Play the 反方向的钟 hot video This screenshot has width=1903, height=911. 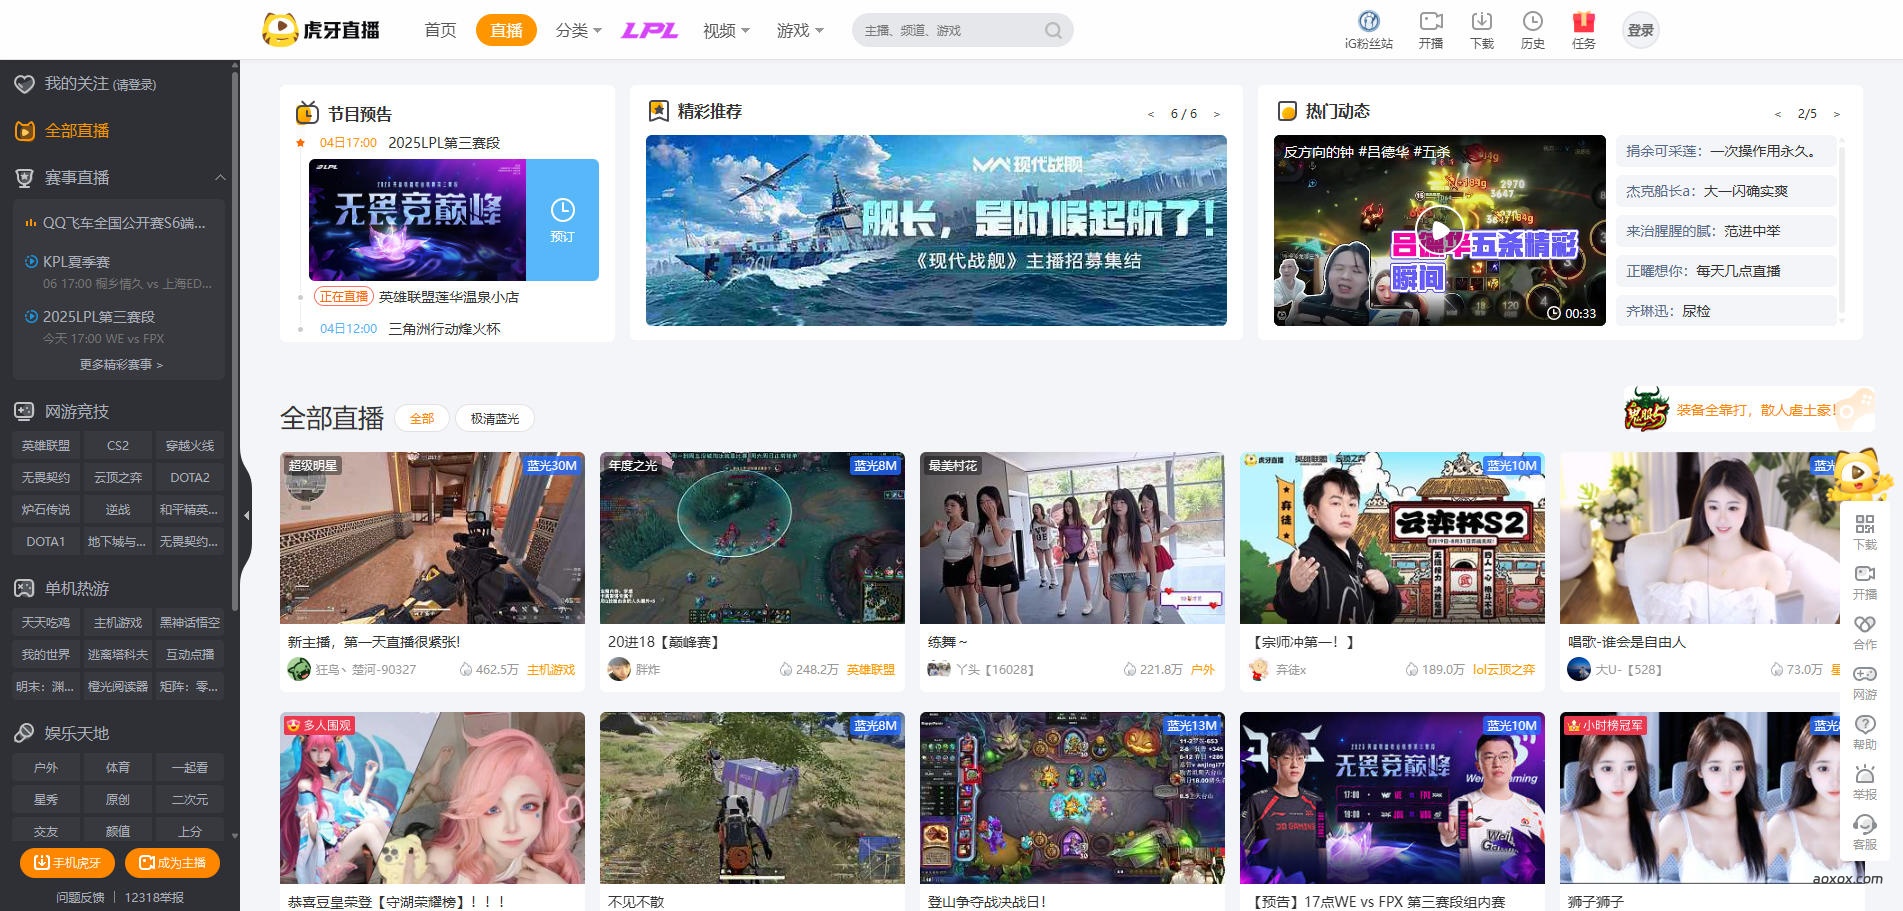[1440, 231]
